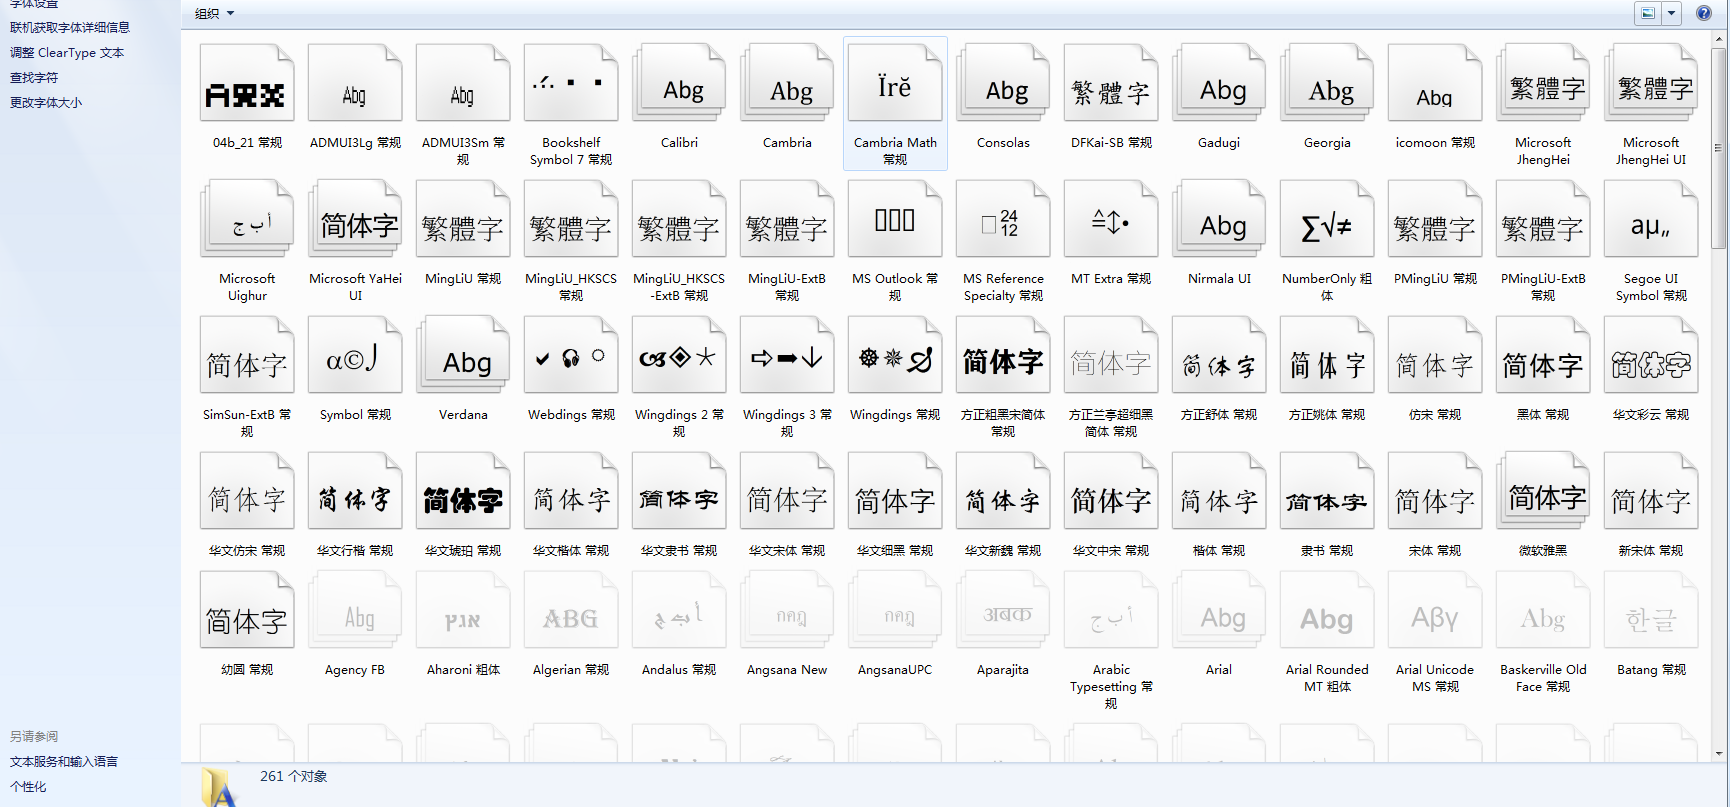Select the Bookshelf Symbol 7 font icon
The height and width of the screenshot is (807, 1730).
(571, 83)
